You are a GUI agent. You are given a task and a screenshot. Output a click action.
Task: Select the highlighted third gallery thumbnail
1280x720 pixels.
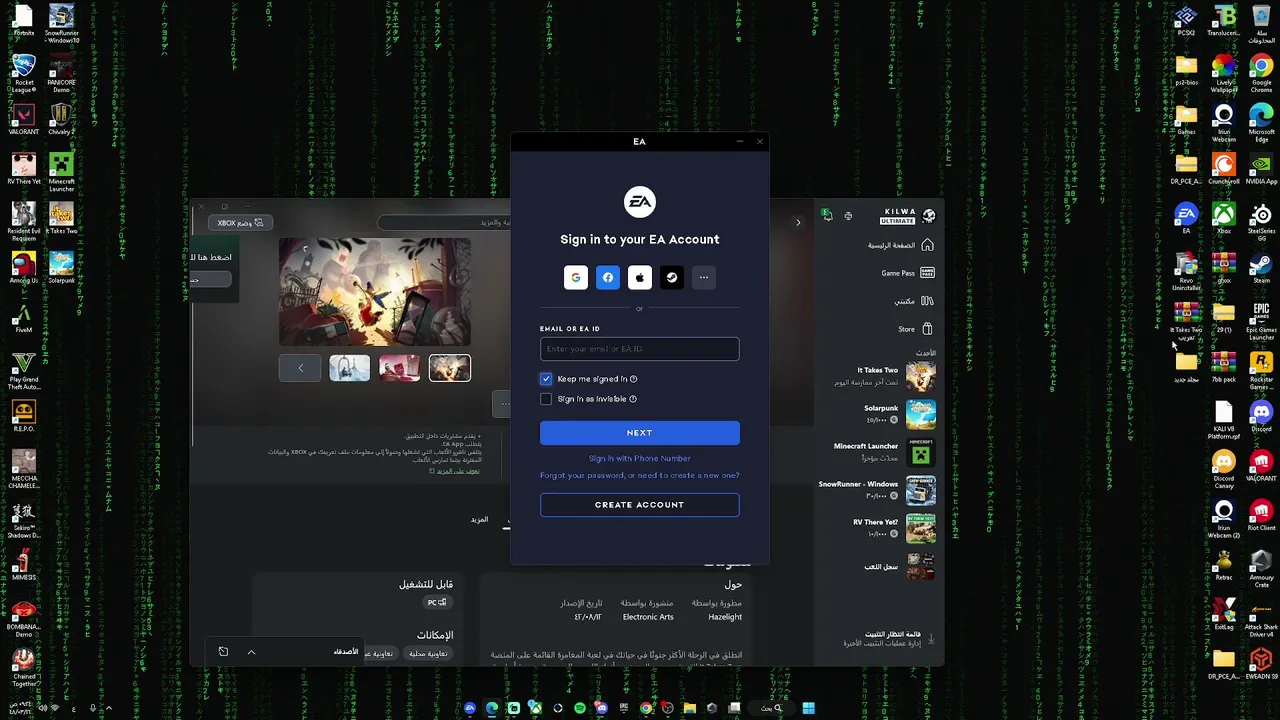coord(449,369)
